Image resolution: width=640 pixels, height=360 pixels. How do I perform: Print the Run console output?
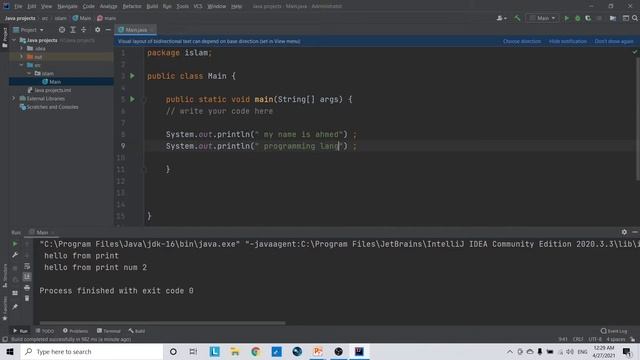27,288
